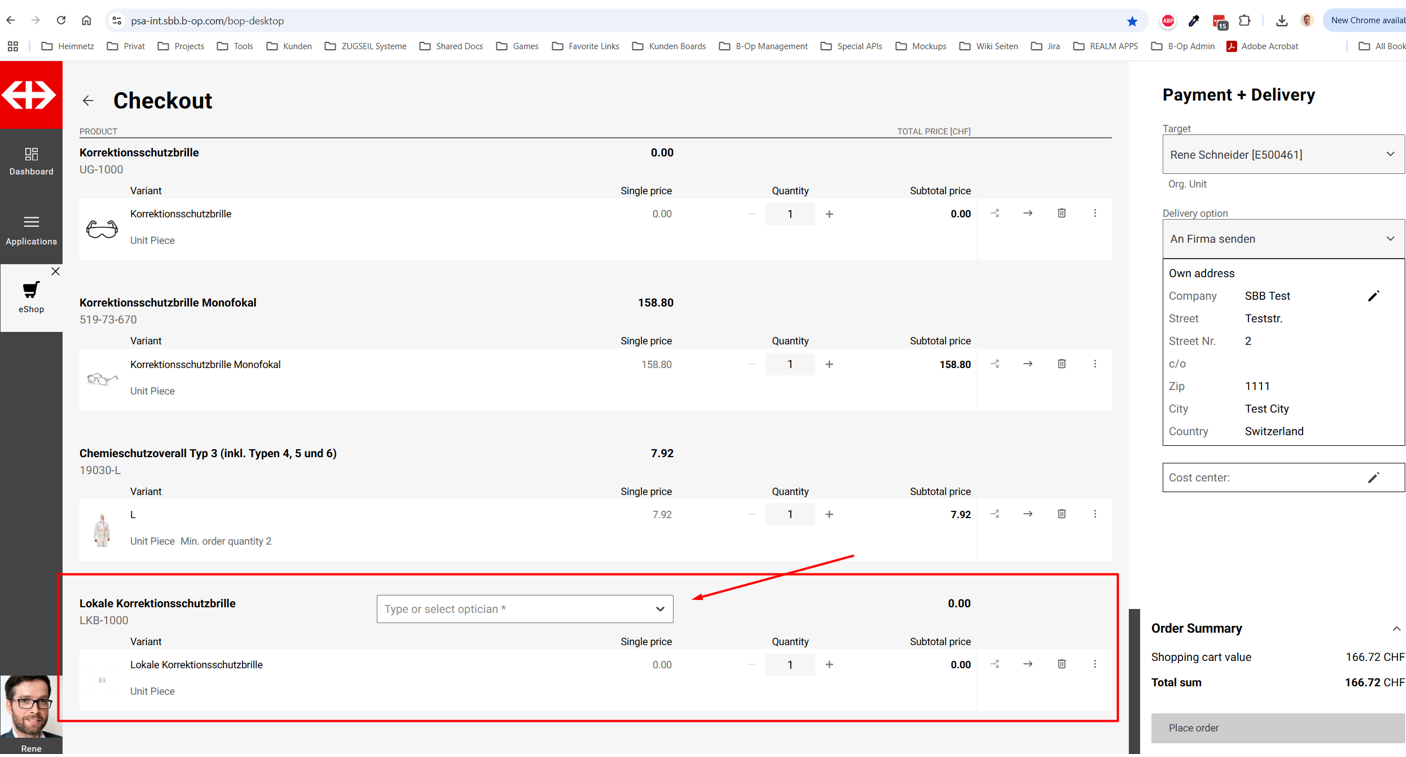This screenshot has height=757, width=1406.
Task: Expand the Delivery option dropdown
Action: pos(1283,239)
